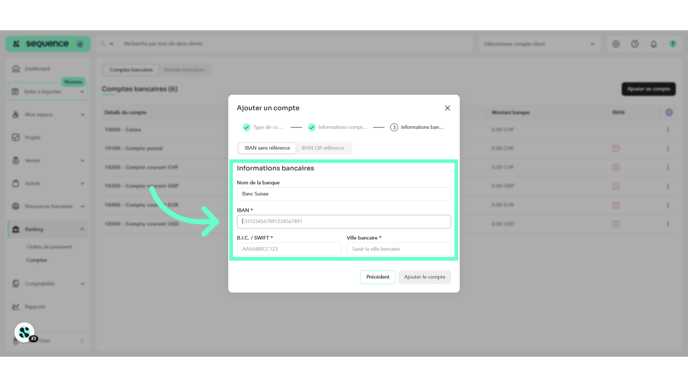Select the IBAN sans référence tab
This screenshot has height=387, width=688.
pyautogui.click(x=267, y=148)
